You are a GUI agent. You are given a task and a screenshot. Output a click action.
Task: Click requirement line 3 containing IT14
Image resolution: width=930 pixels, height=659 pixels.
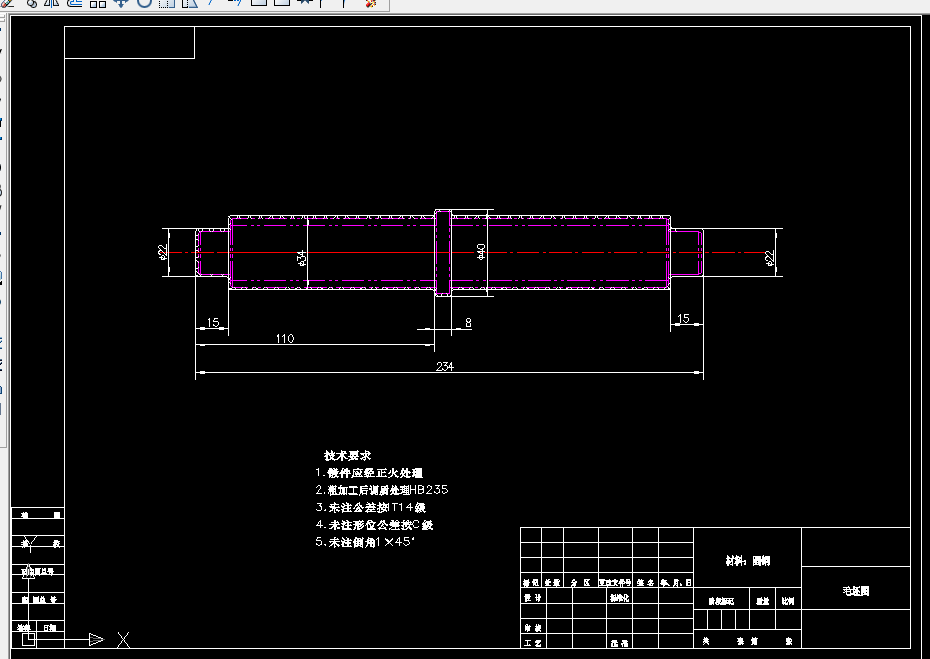pos(371,507)
